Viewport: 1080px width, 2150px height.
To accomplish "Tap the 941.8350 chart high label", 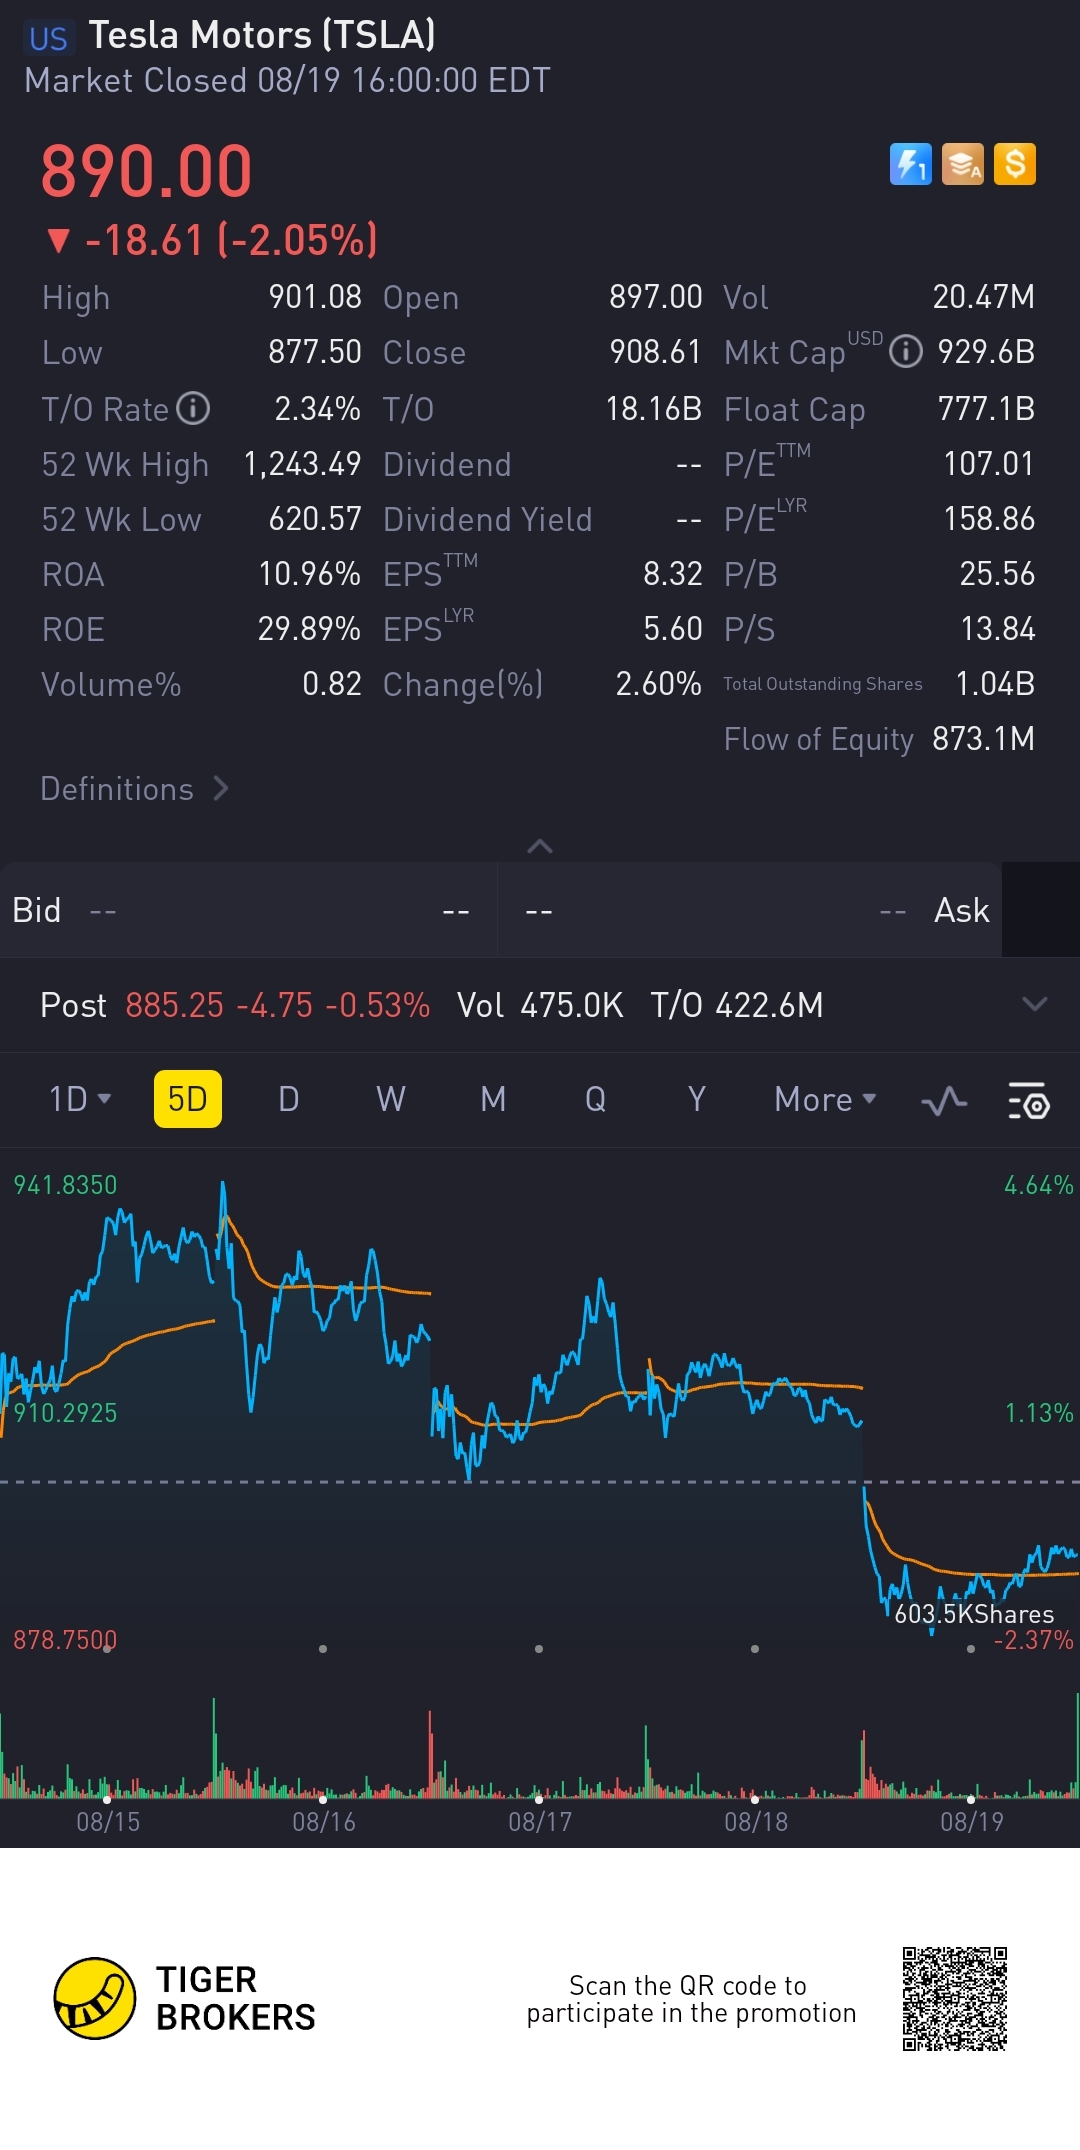I will (65, 1185).
